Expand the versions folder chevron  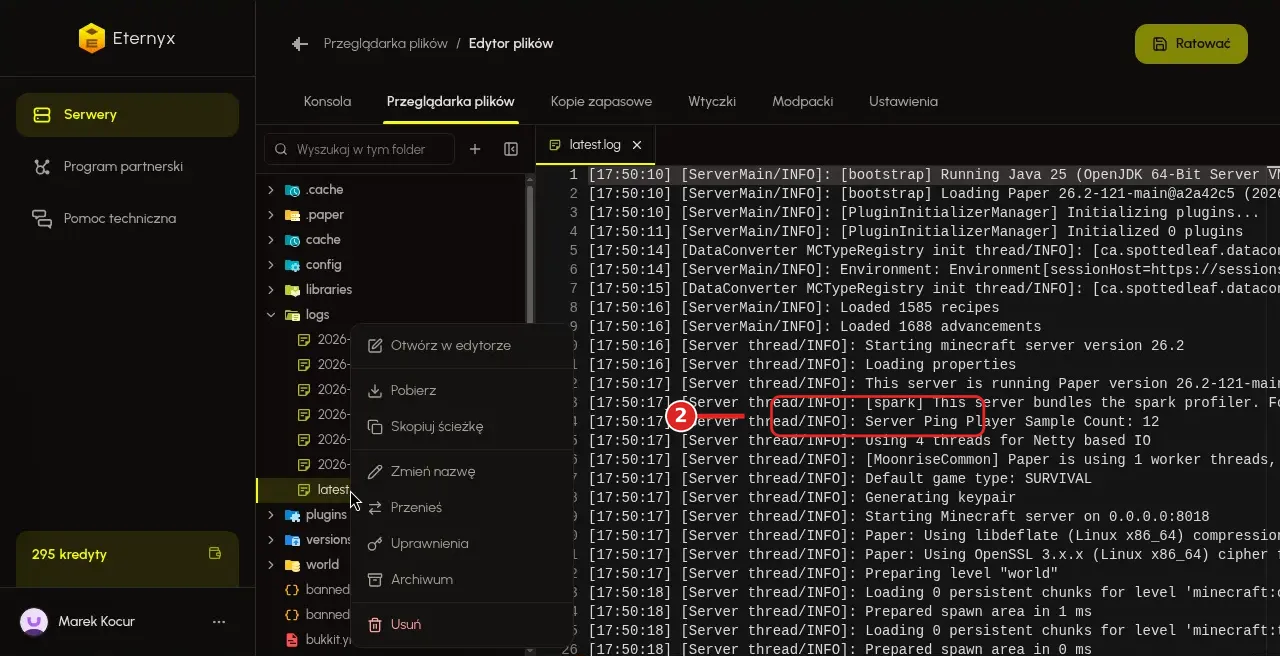tap(270, 540)
